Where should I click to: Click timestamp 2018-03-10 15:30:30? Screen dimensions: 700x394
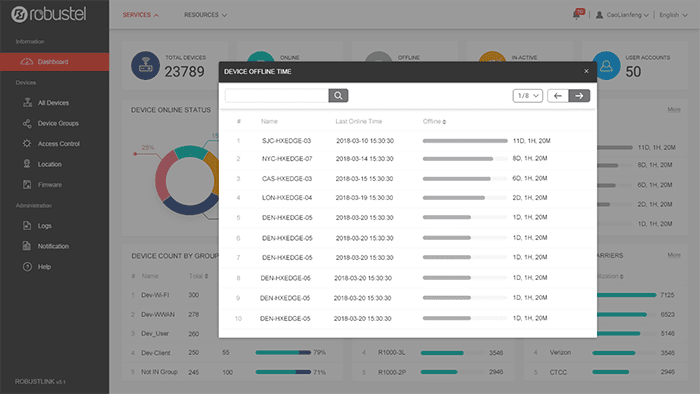pos(365,141)
